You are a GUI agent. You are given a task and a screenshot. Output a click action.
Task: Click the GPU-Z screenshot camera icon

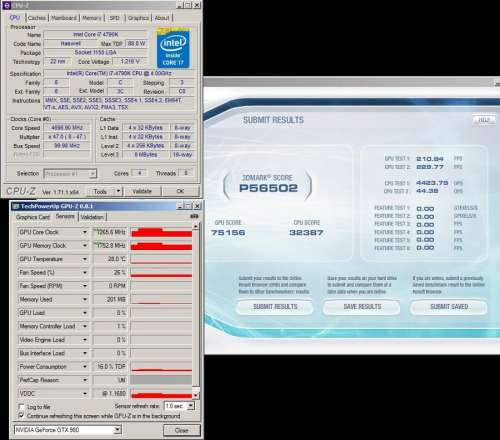coord(194,216)
